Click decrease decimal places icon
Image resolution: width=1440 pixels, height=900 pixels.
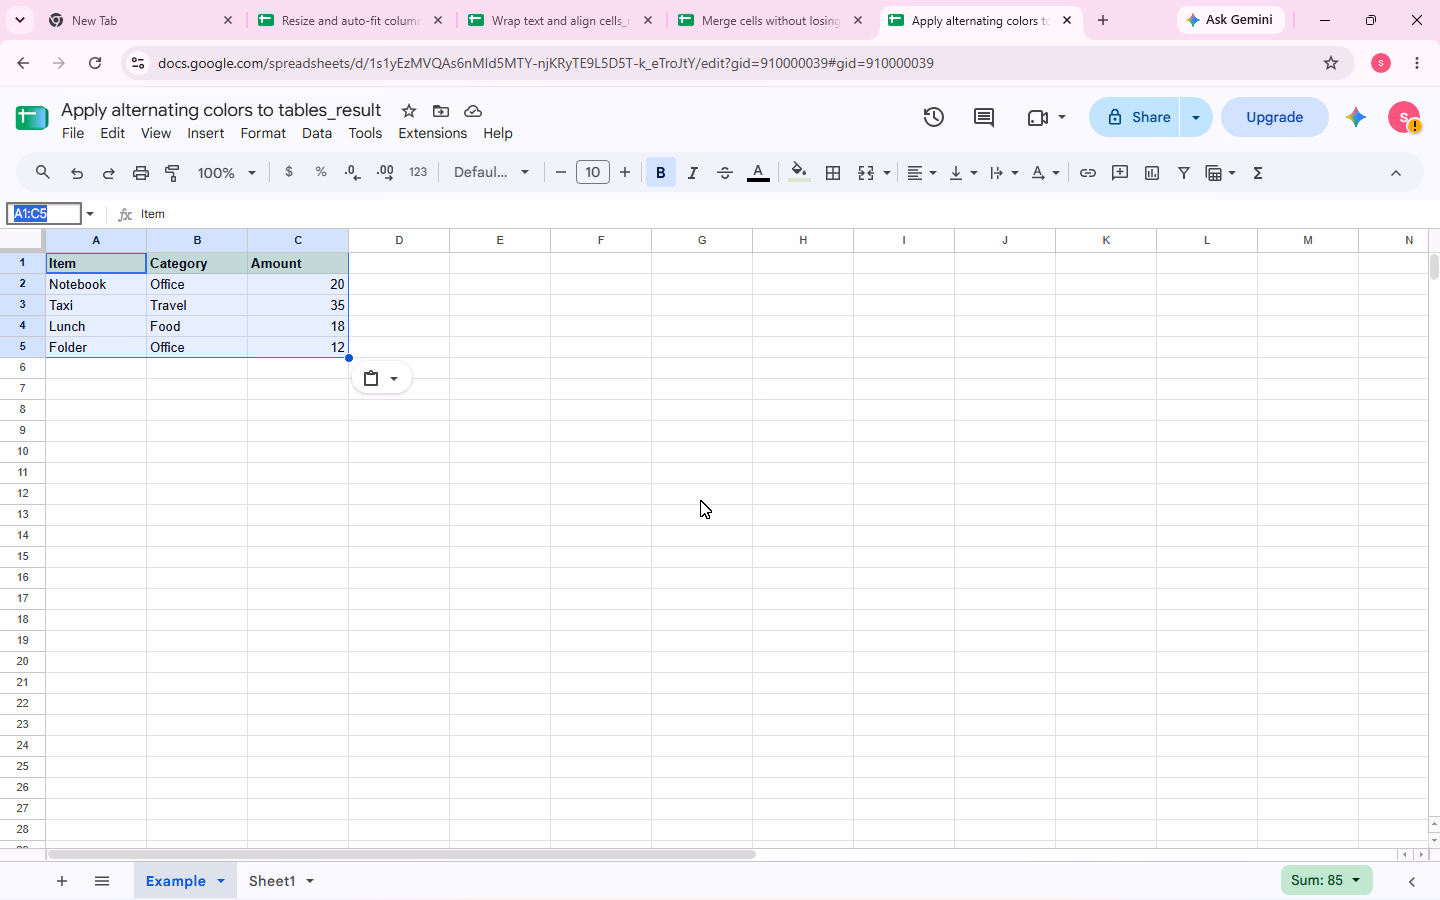353,173
